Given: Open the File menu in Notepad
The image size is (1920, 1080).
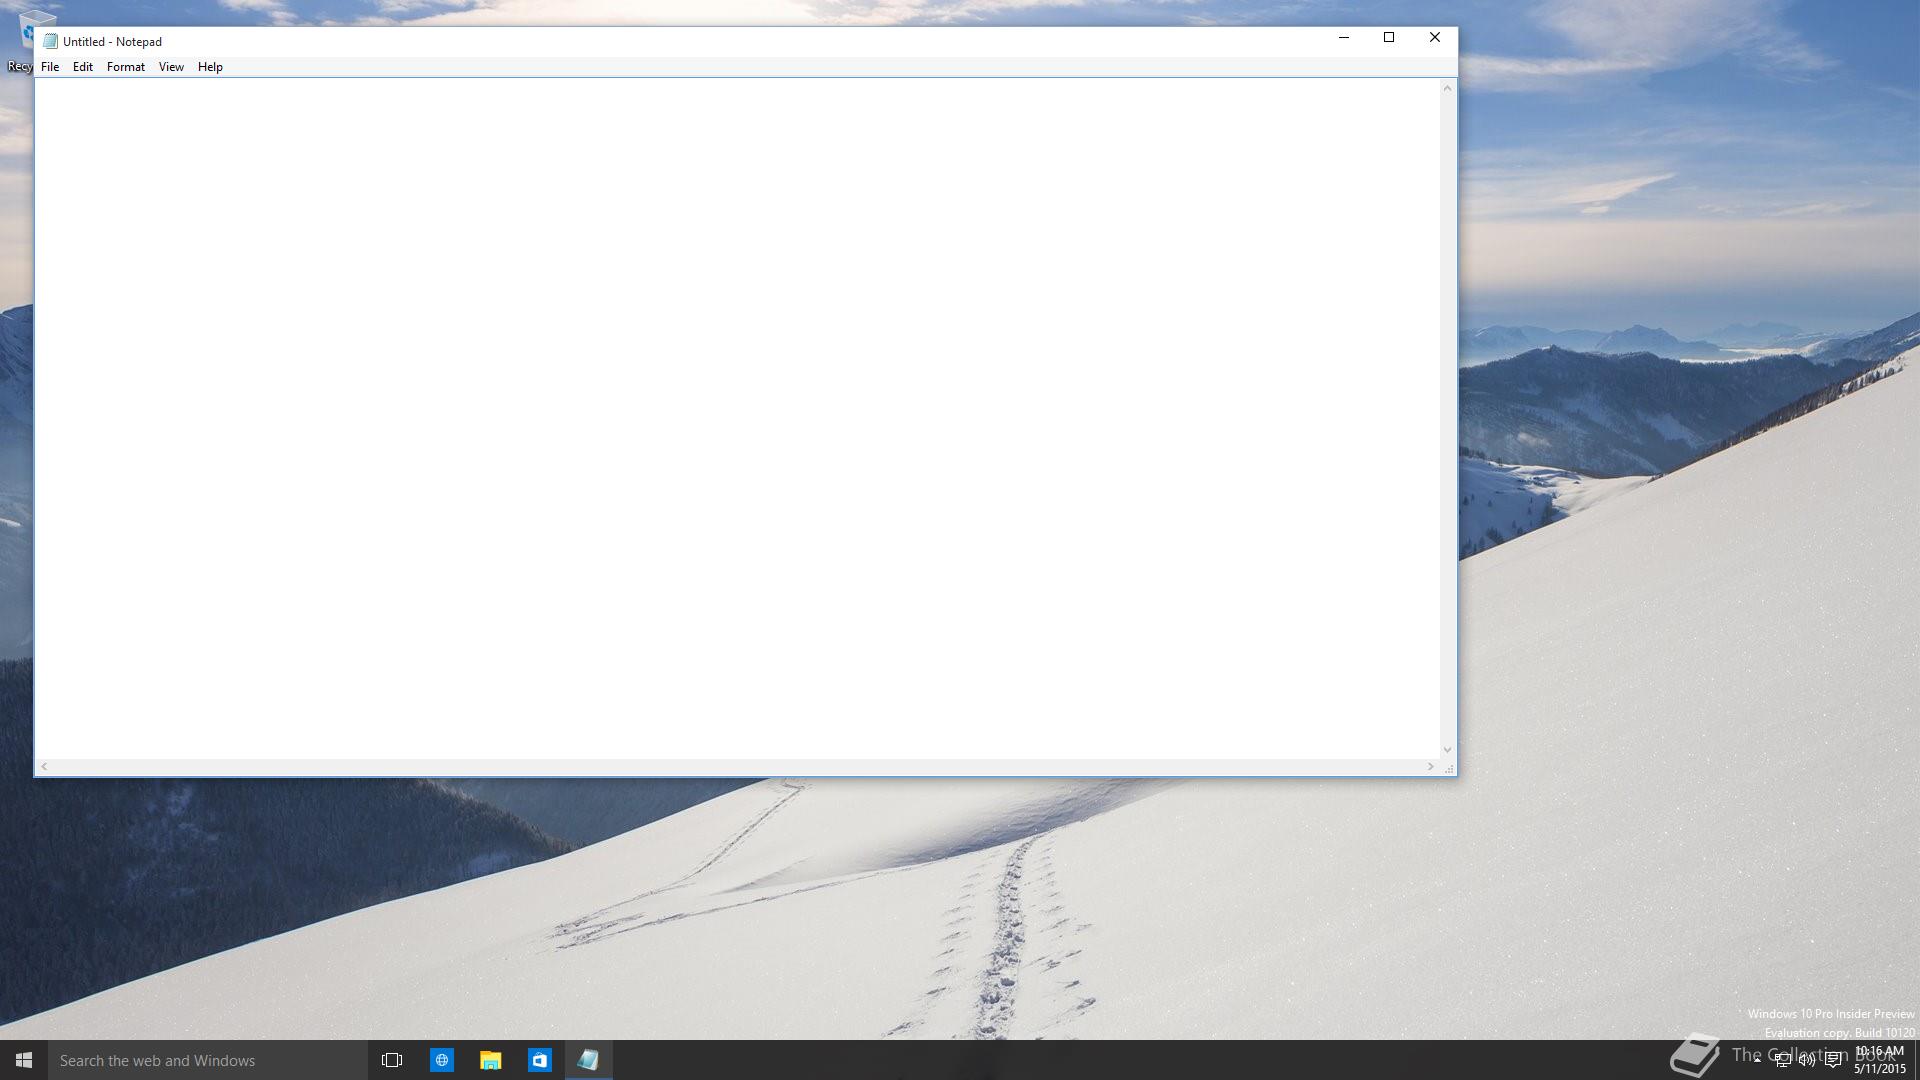Looking at the screenshot, I should coord(50,67).
